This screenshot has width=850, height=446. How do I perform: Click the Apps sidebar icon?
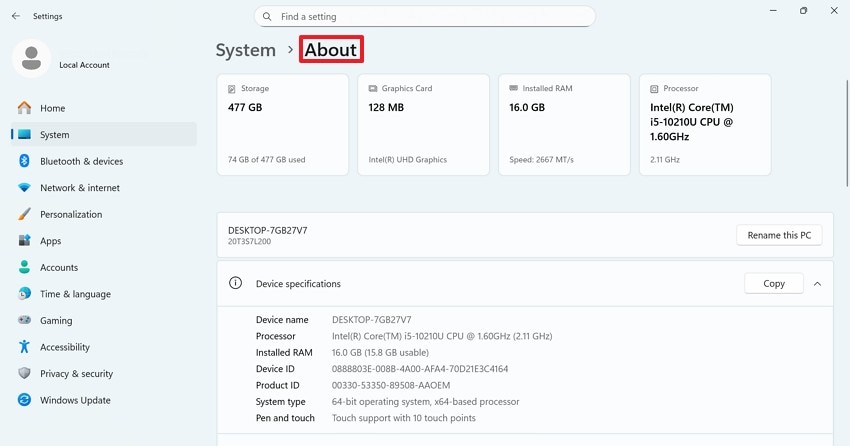point(24,241)
